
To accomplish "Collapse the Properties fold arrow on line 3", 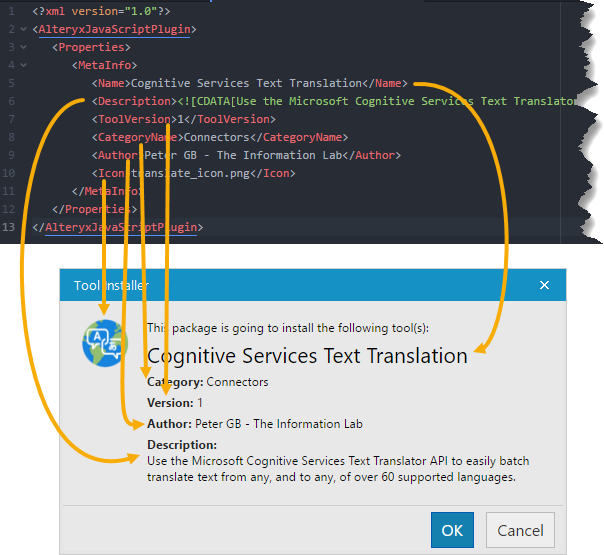I will pos(23,47).
